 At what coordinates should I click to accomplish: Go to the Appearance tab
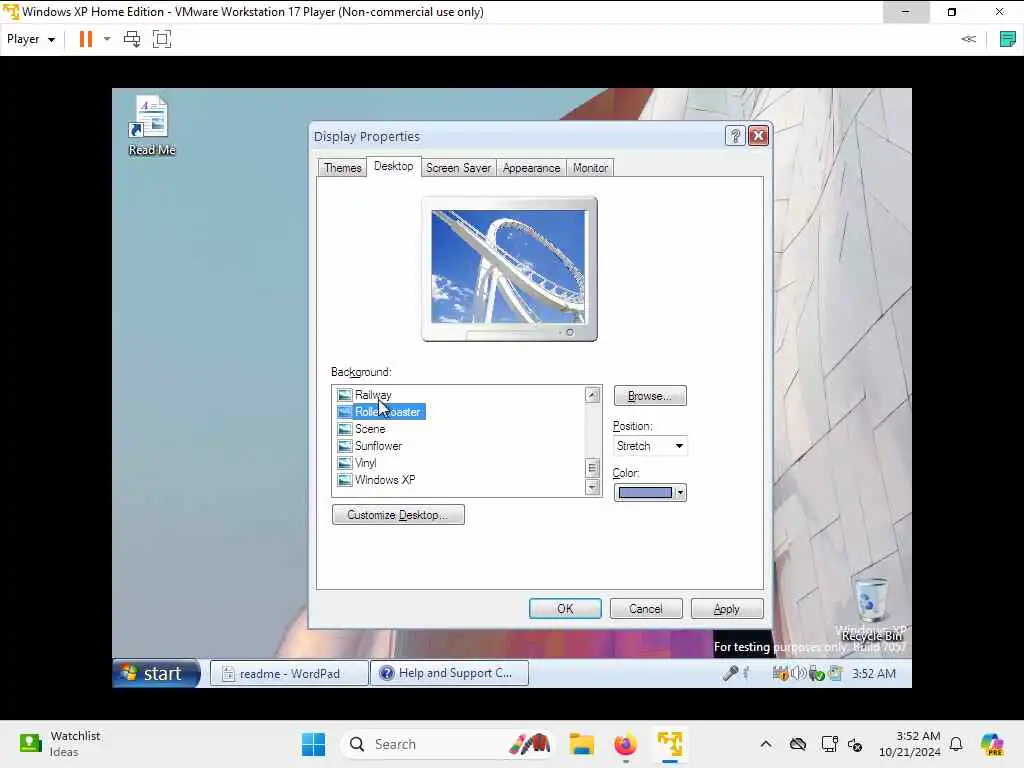point(531,168)
